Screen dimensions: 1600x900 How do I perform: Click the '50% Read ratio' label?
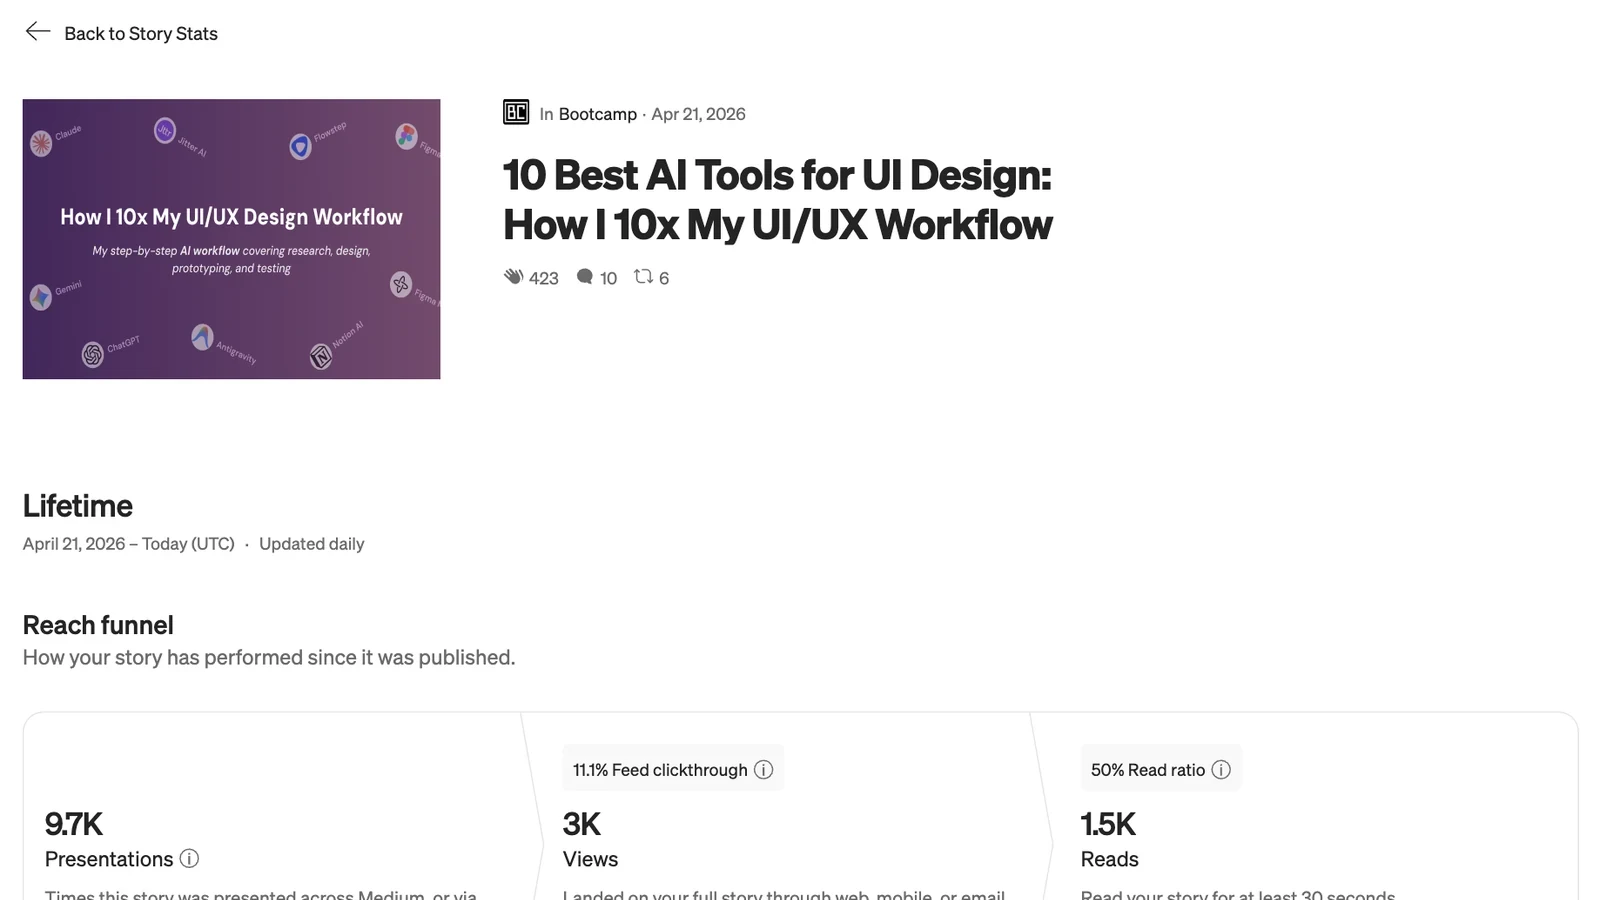[x=1148, y=770]
